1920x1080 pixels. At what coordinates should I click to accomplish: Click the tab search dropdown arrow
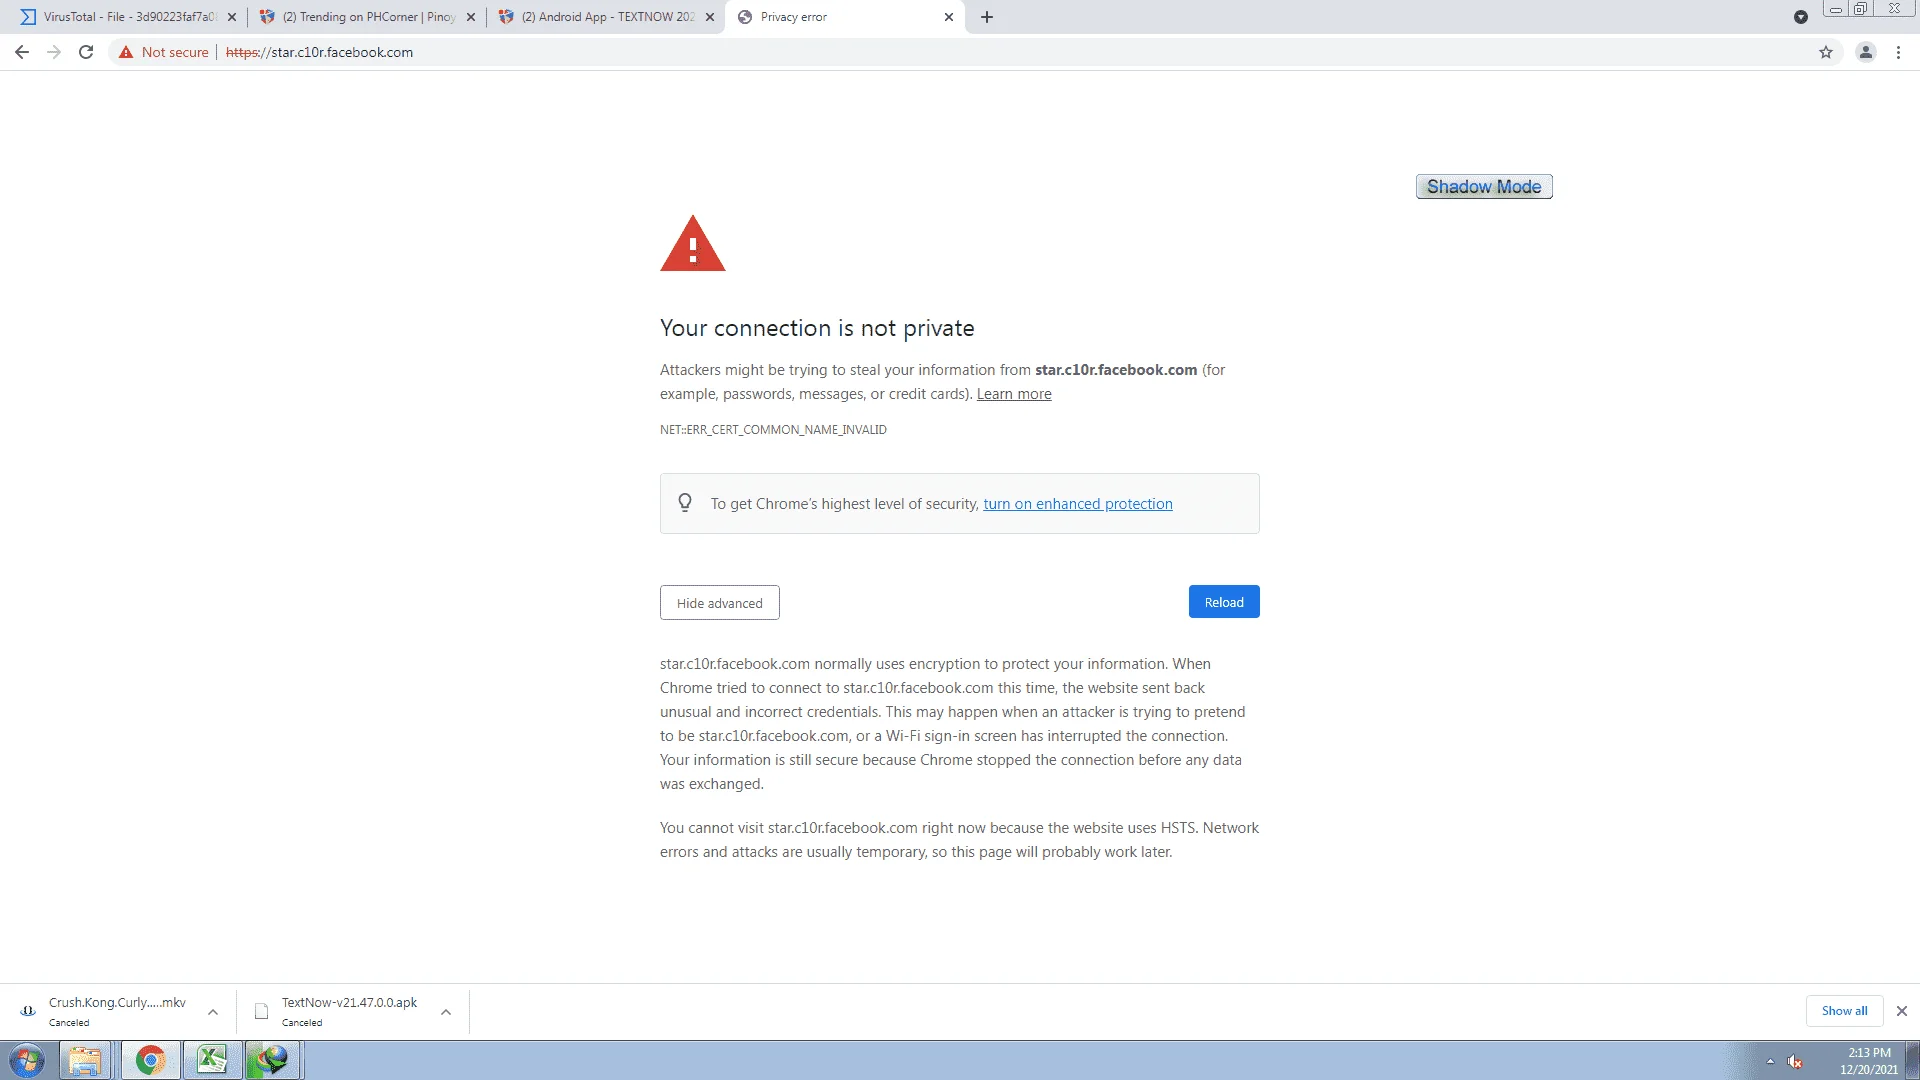click(x=1801, y=17)
